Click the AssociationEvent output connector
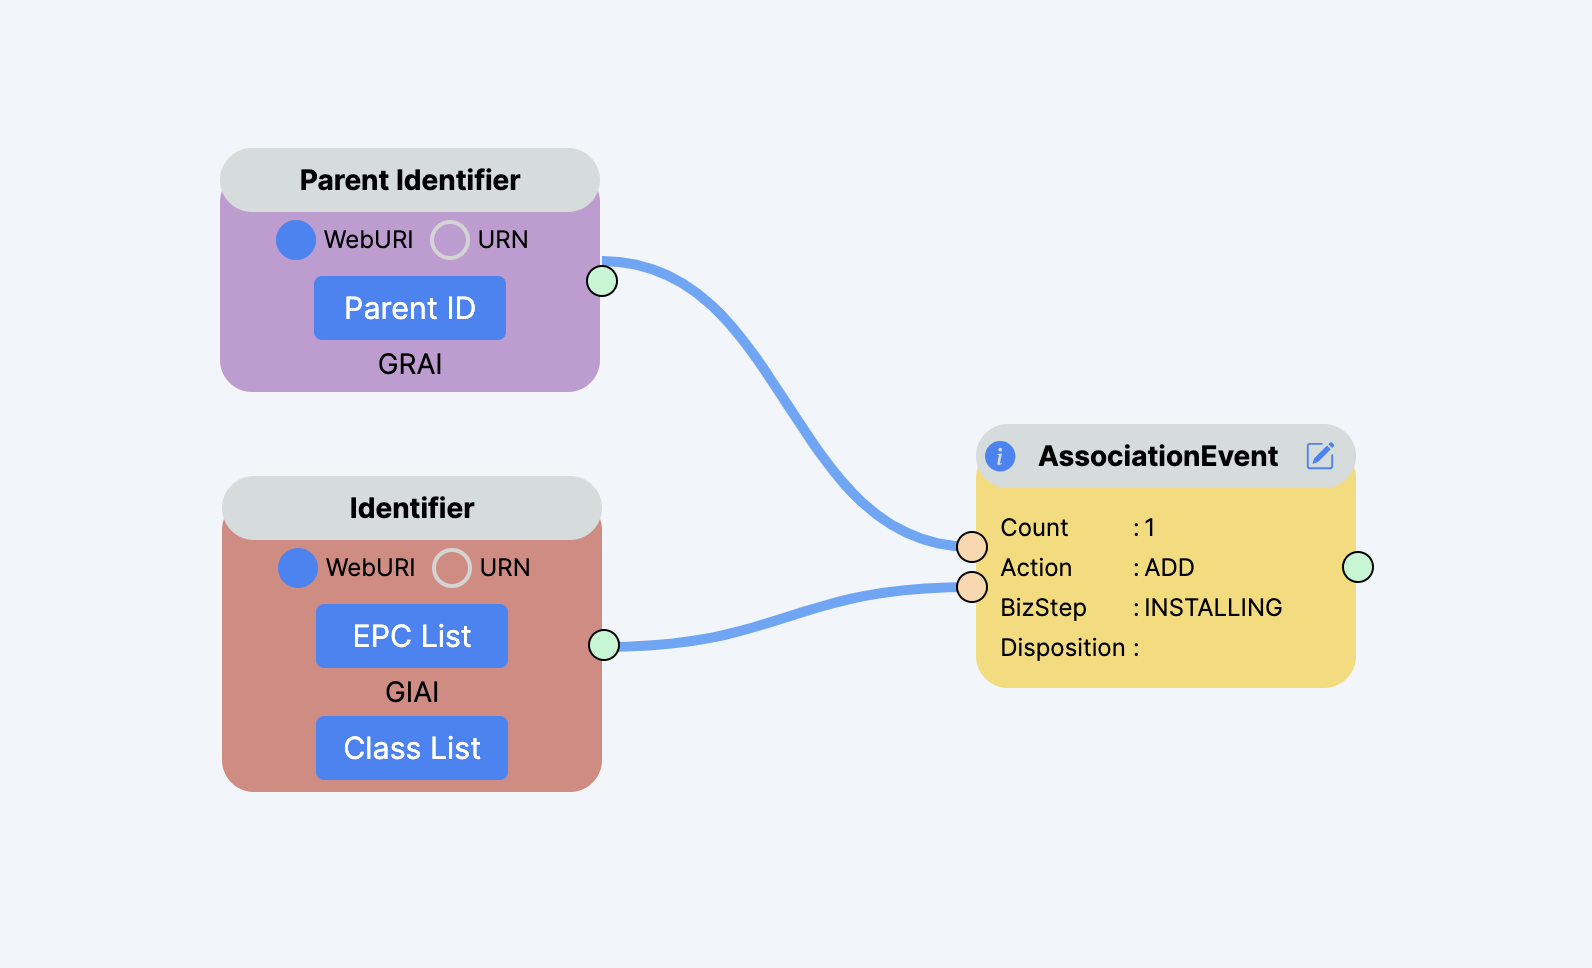Viewport: 1592px width, 968px height. (1358, 567)
